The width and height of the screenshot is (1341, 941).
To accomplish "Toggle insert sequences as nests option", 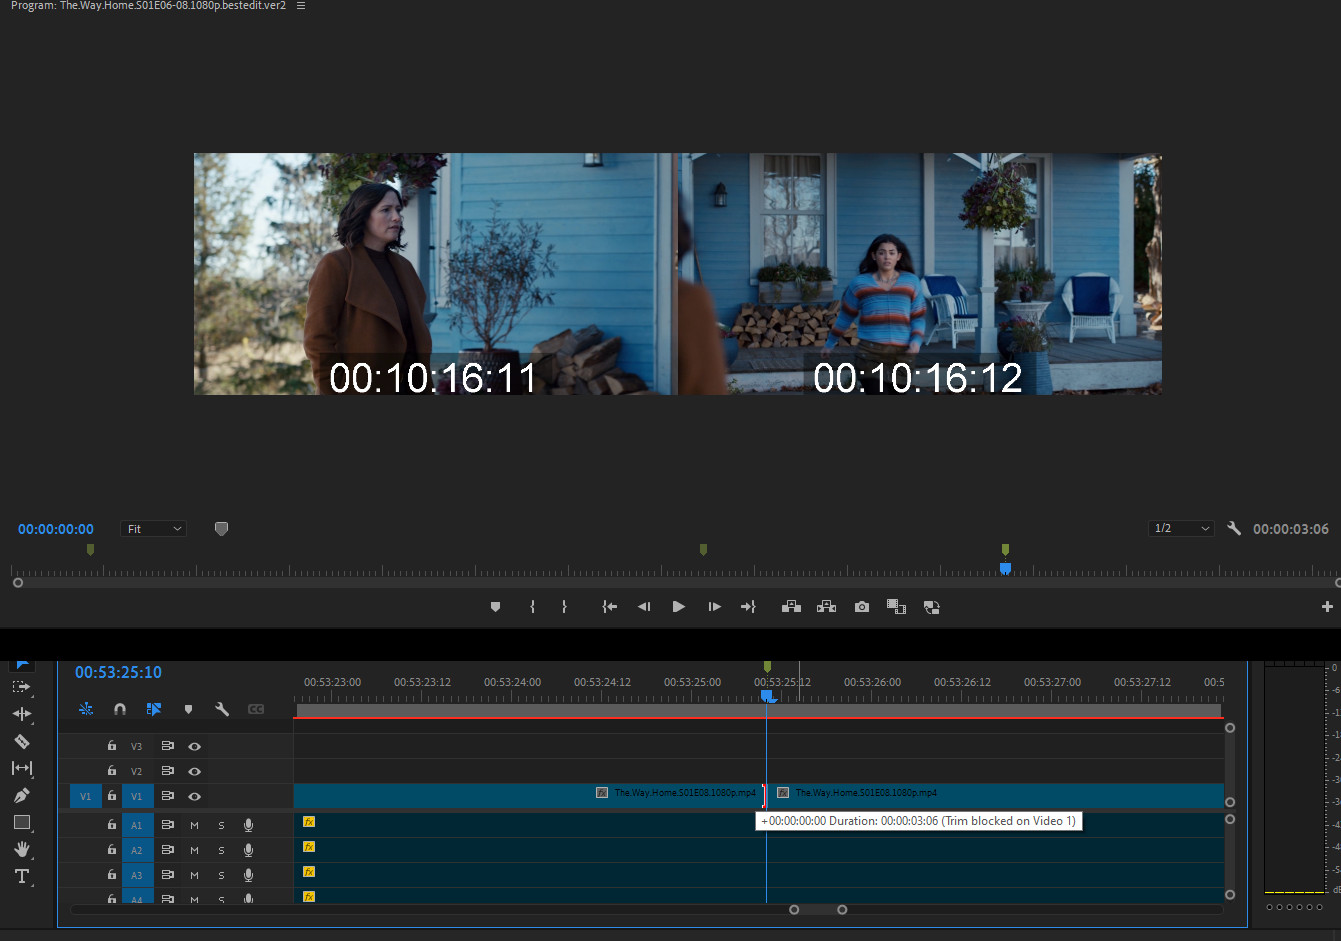I will click(x=86, y=709).
